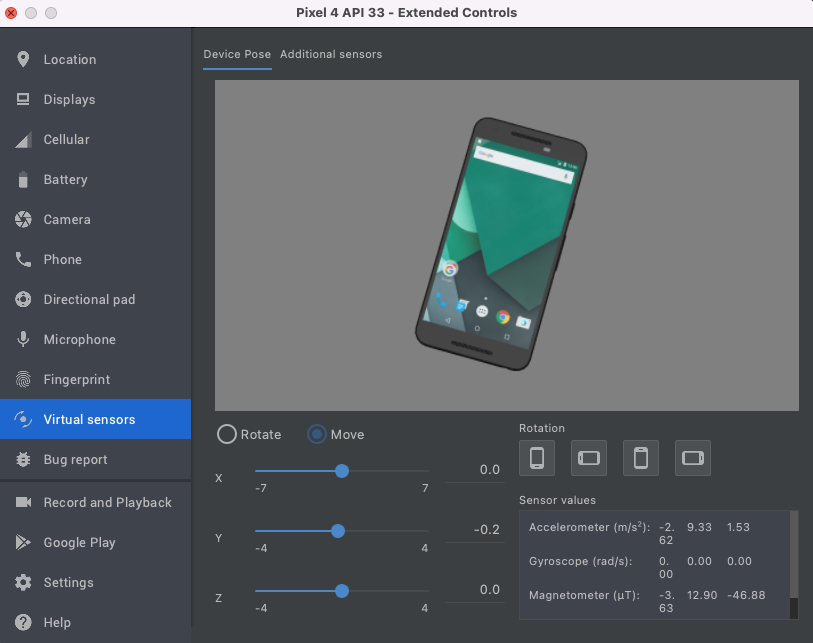
Task: Open the Directional pad section
Action: pyautogui.click(x=95, y=299)
